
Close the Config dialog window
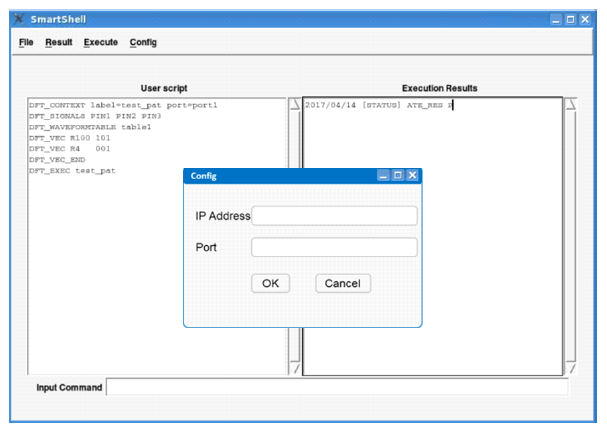[412, 175]
